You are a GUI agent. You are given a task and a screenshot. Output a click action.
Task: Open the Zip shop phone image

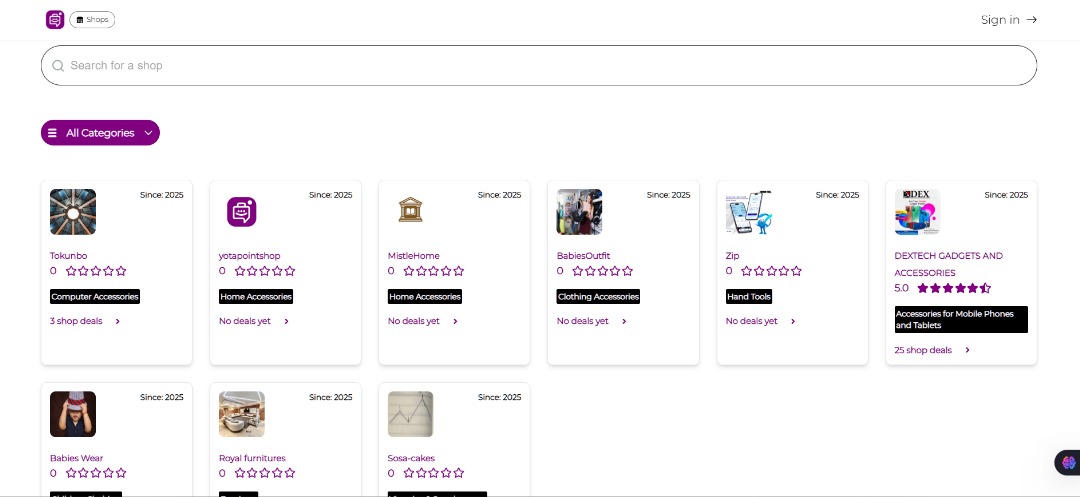pyautogui.click(x=749, y=212)
